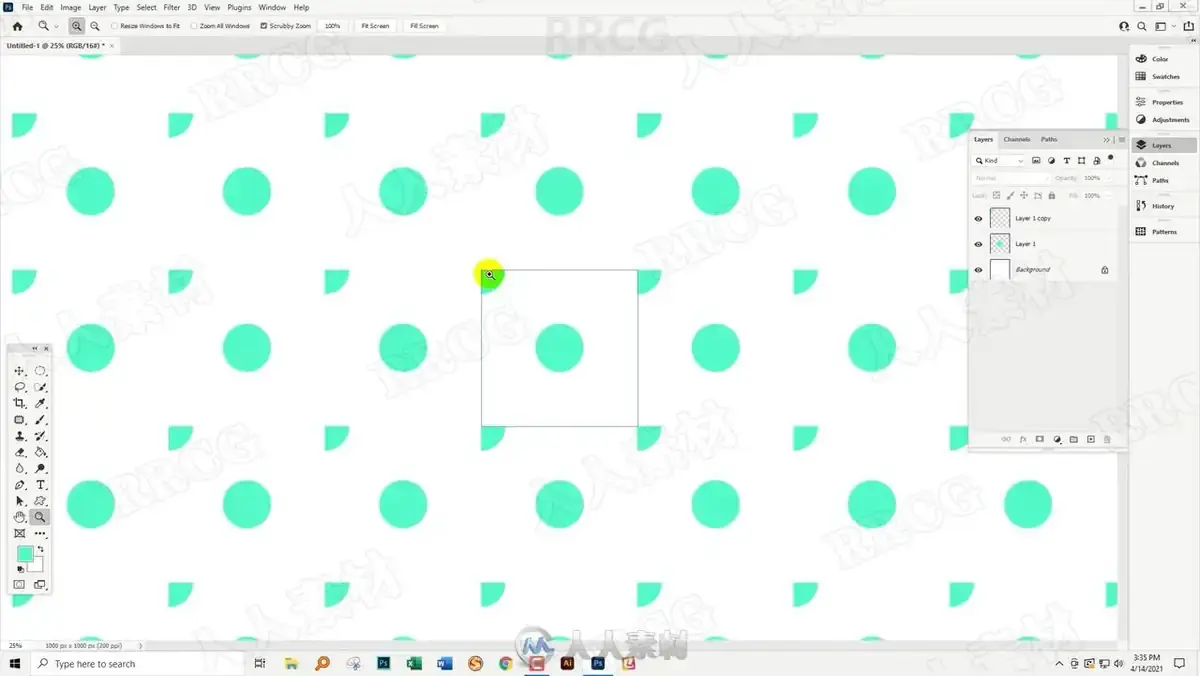Open the History panel
1200x676 pixels.
point(1163,206)
